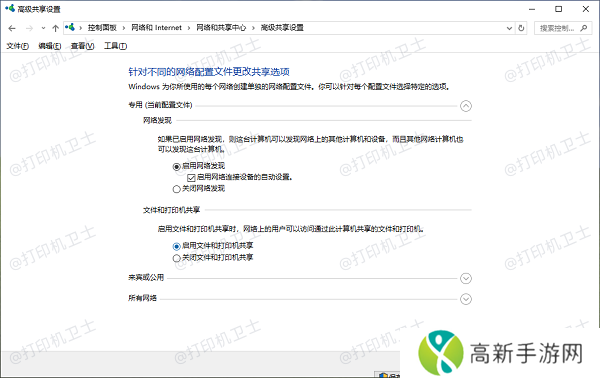
Task: Click the 文件和打印机共享 section label
Action: click(x=171, y=210)
